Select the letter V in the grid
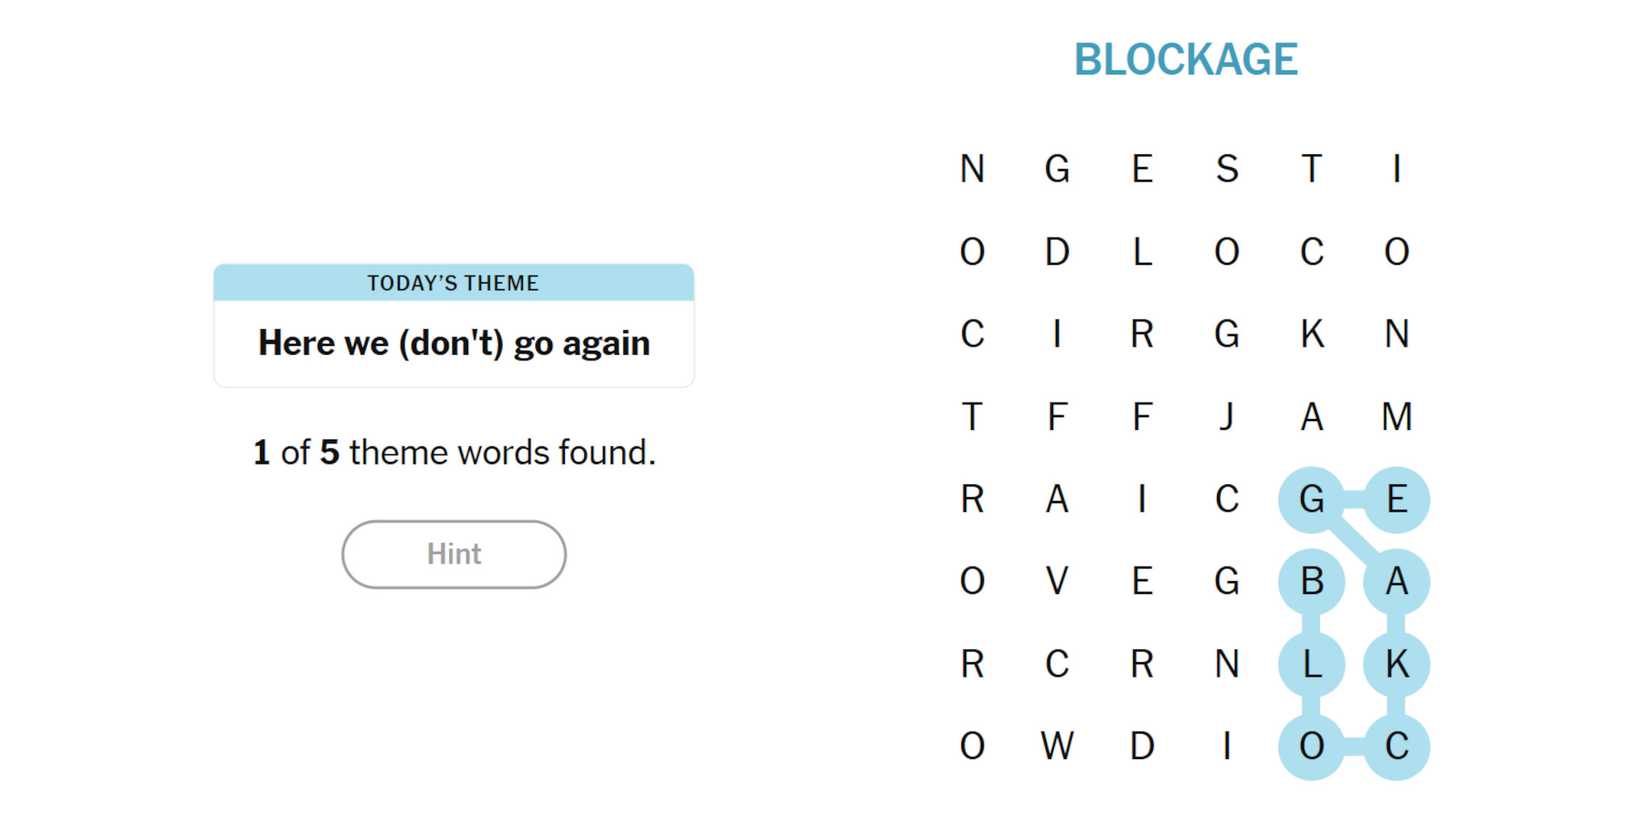1650x825 pixels. pos(1057,581)
